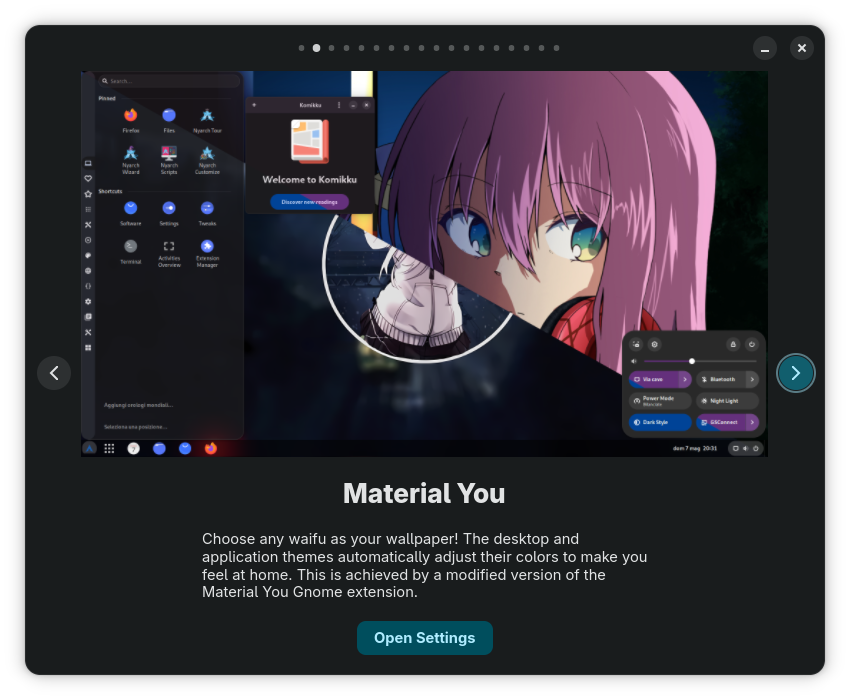
Task: Expand the GSConnect submenu arrow
Action: point(752,422)
